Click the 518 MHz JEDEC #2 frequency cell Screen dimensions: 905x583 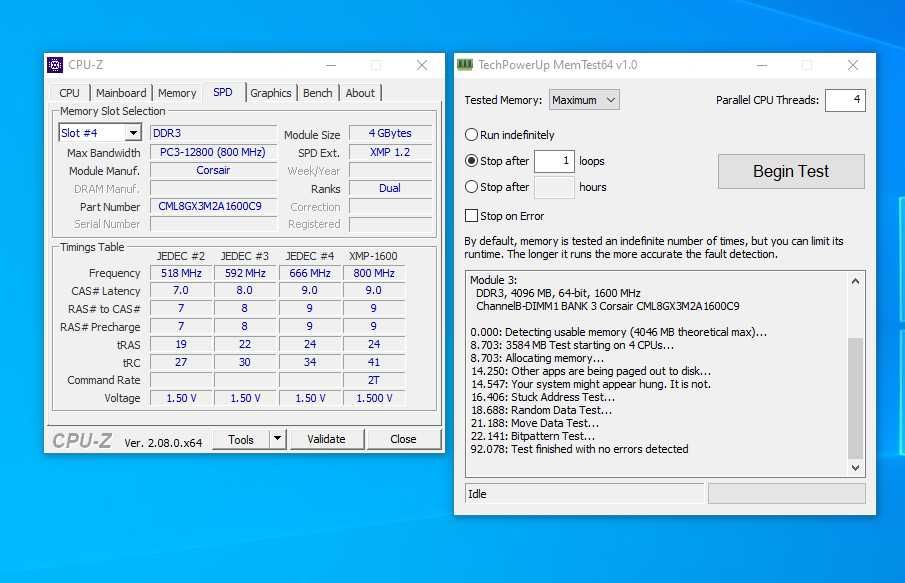pyautogui.click(x=181, y=273)
